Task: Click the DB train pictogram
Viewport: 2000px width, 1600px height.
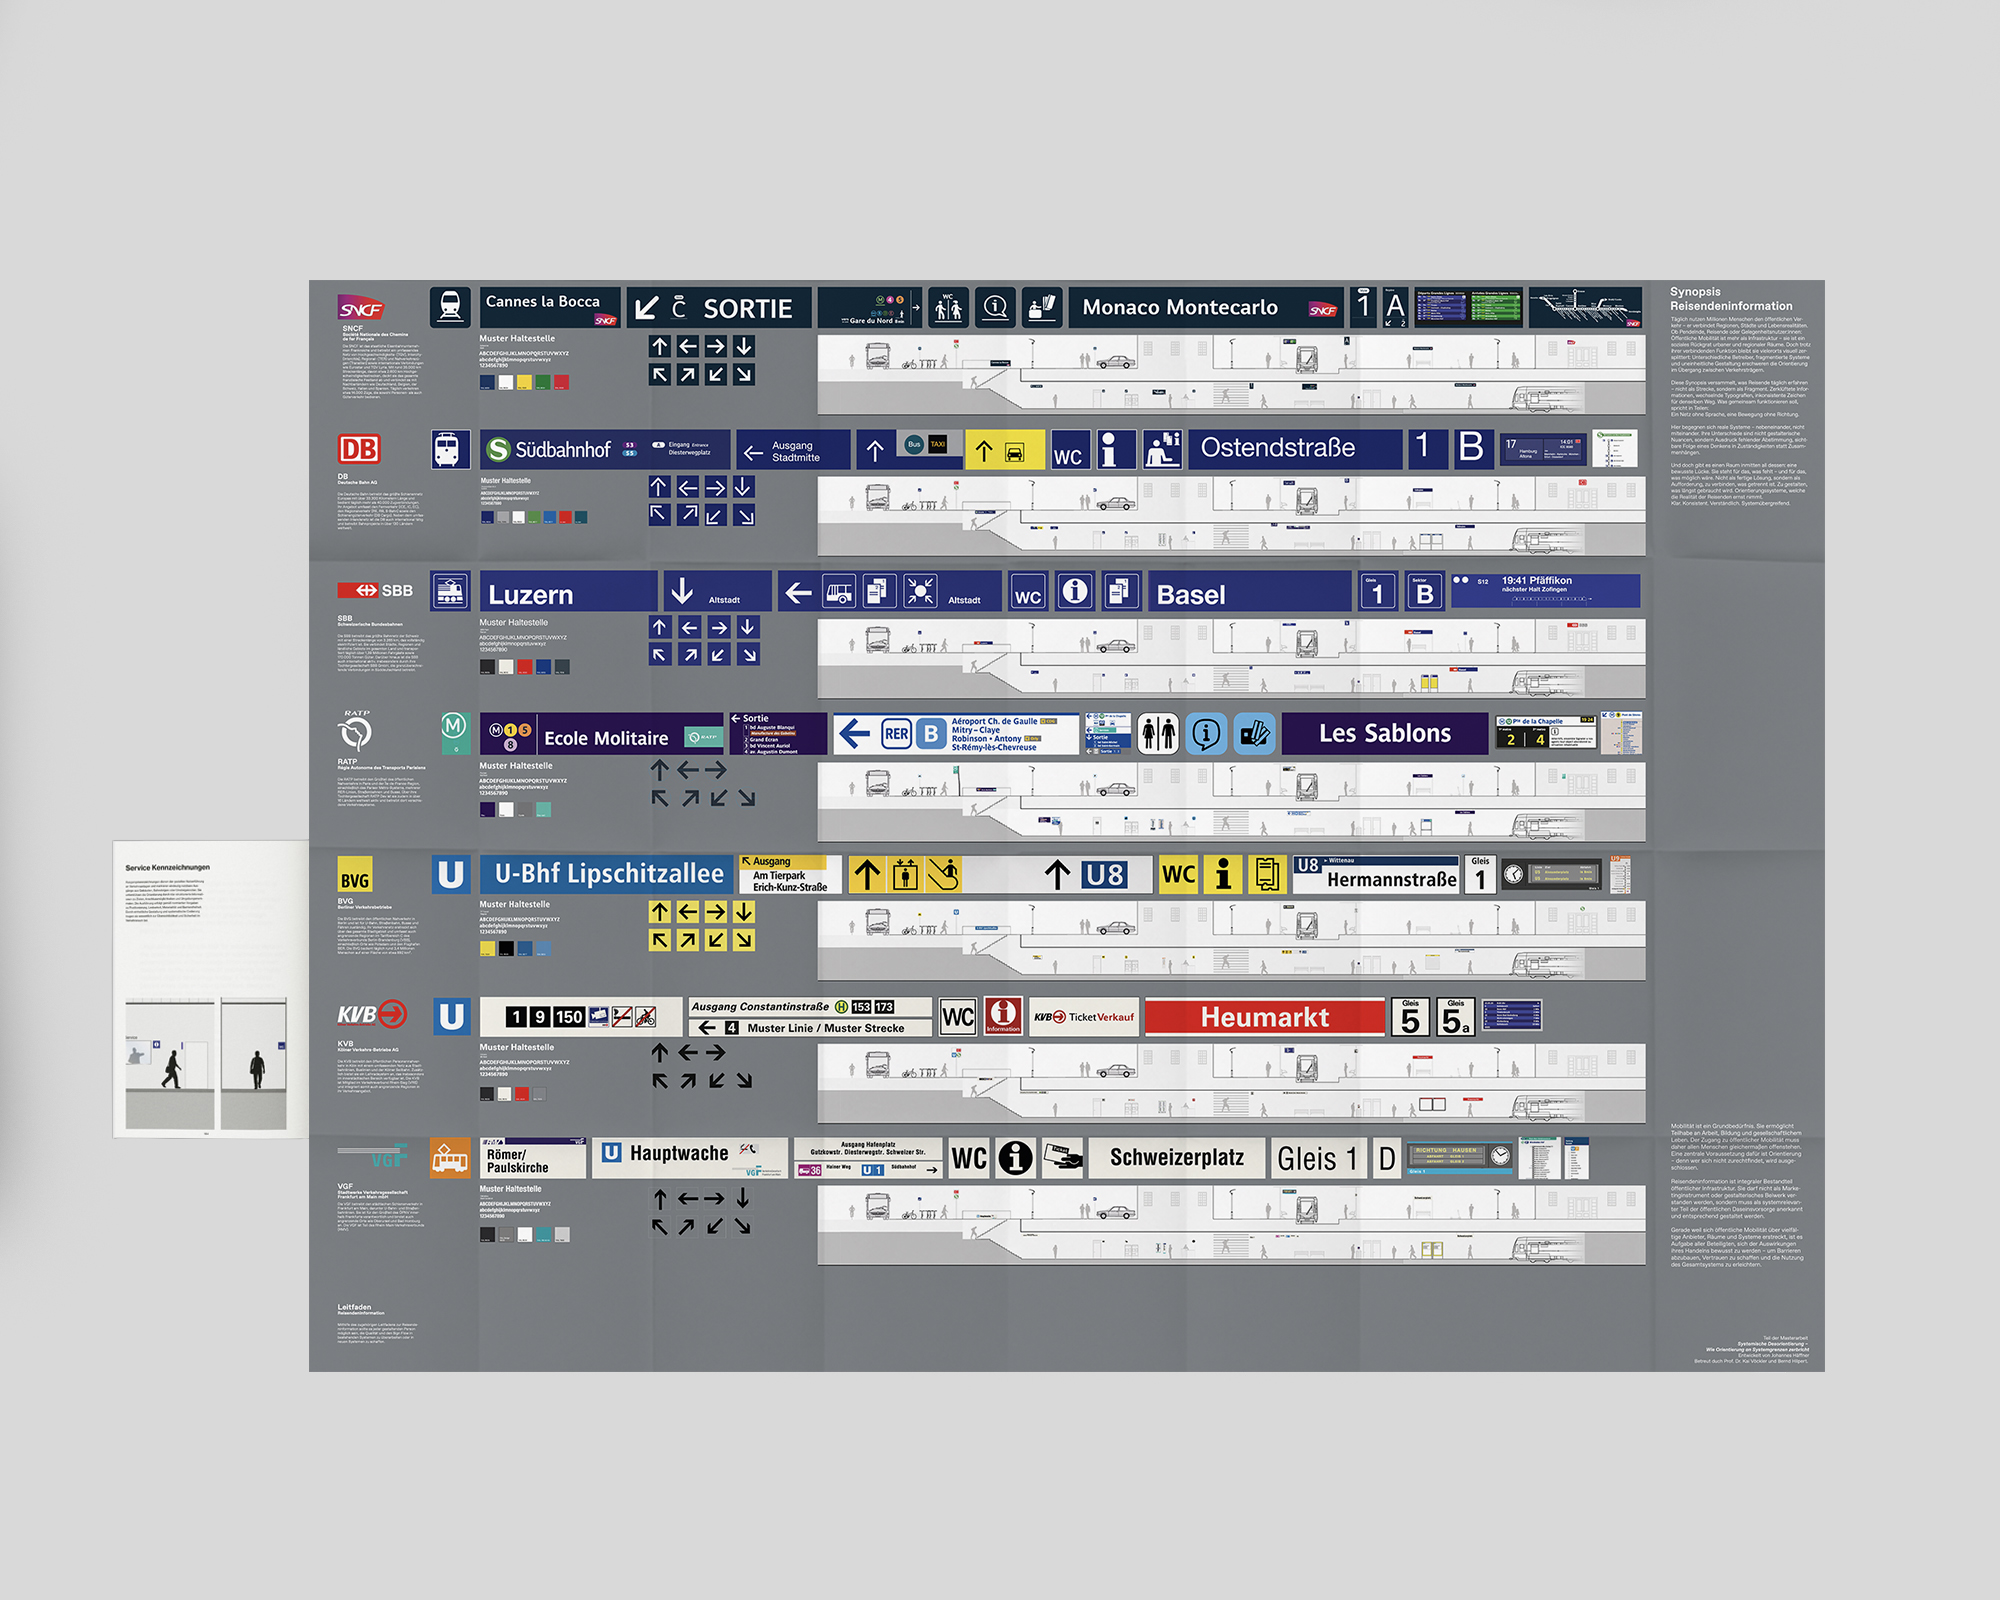Action: coord(450,450)
